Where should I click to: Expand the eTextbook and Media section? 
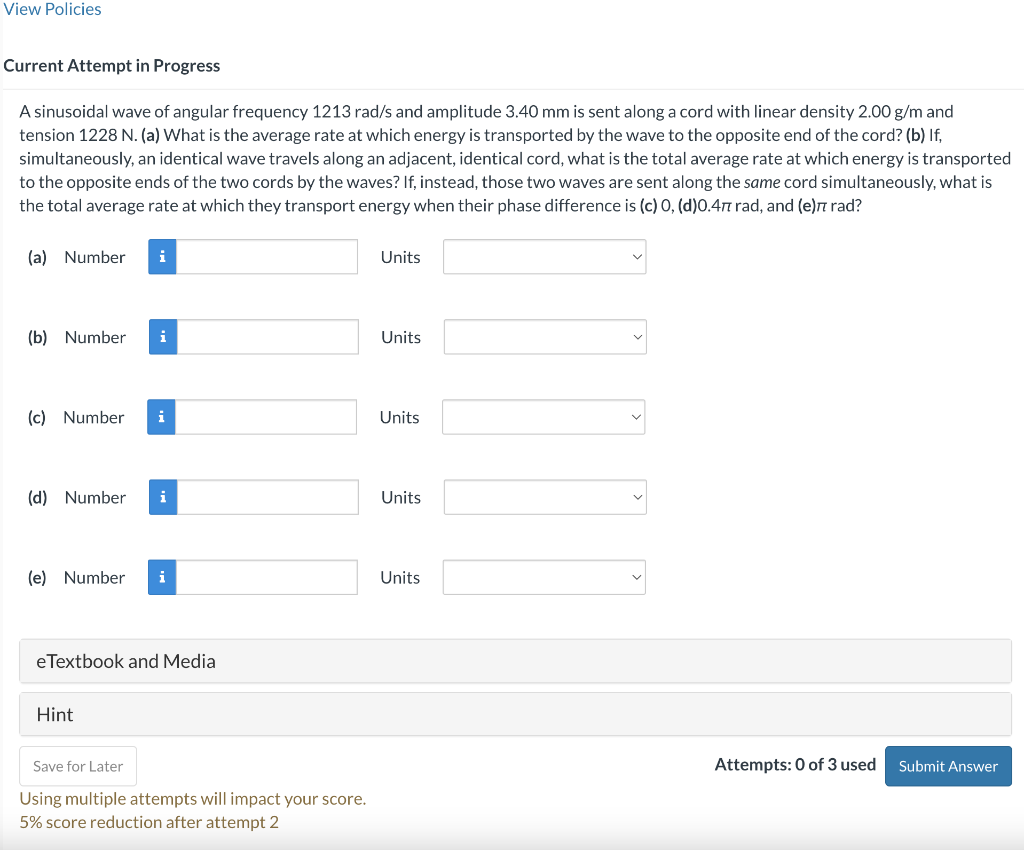pos(515,661)
